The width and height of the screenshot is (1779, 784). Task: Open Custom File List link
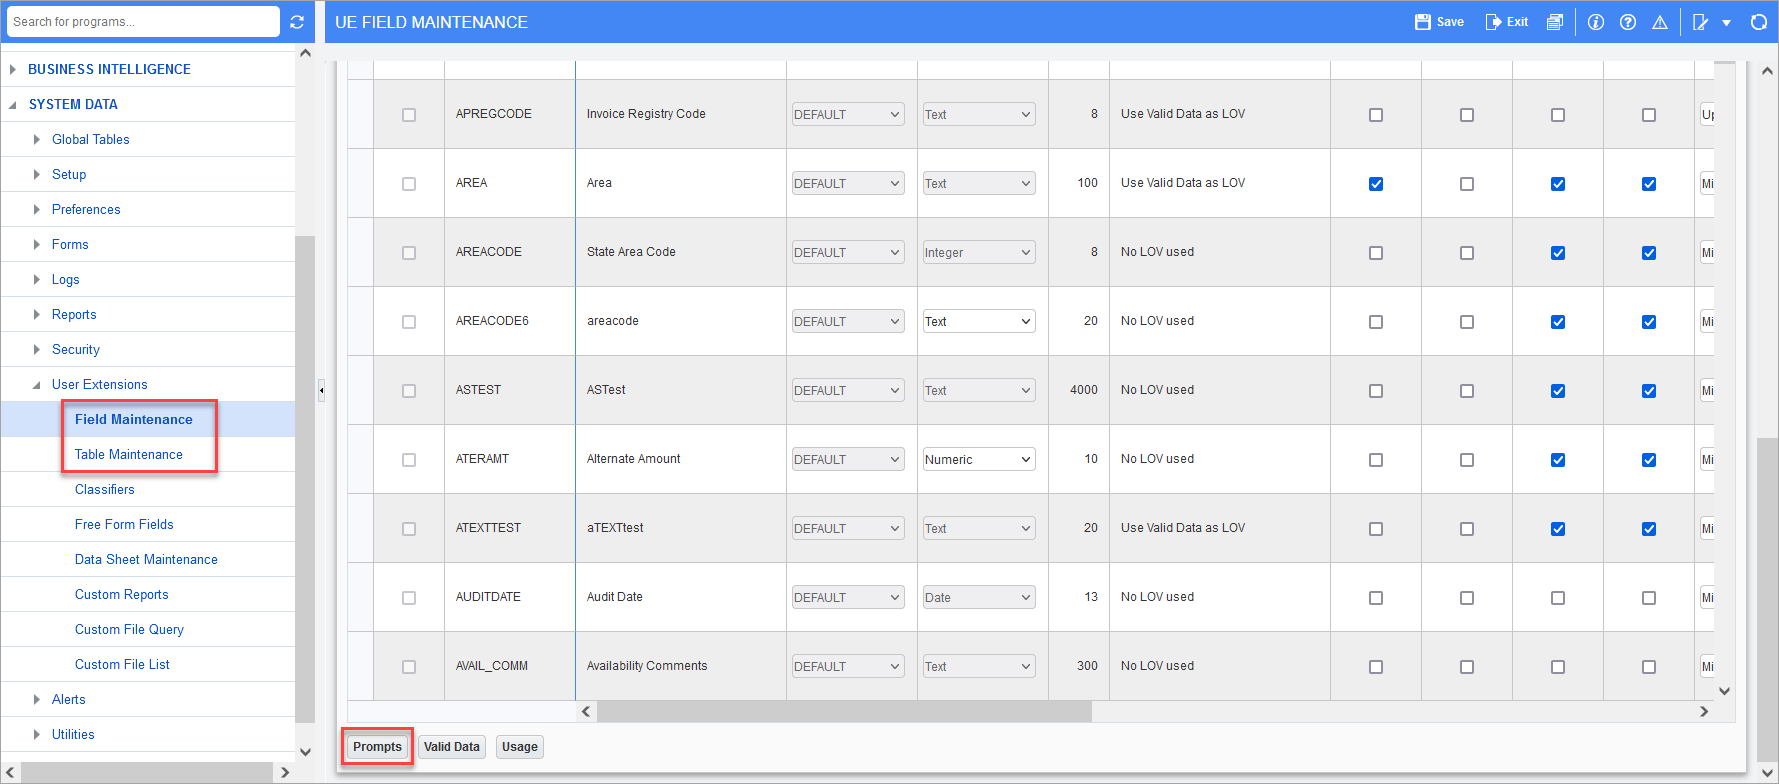click(122, 664)
